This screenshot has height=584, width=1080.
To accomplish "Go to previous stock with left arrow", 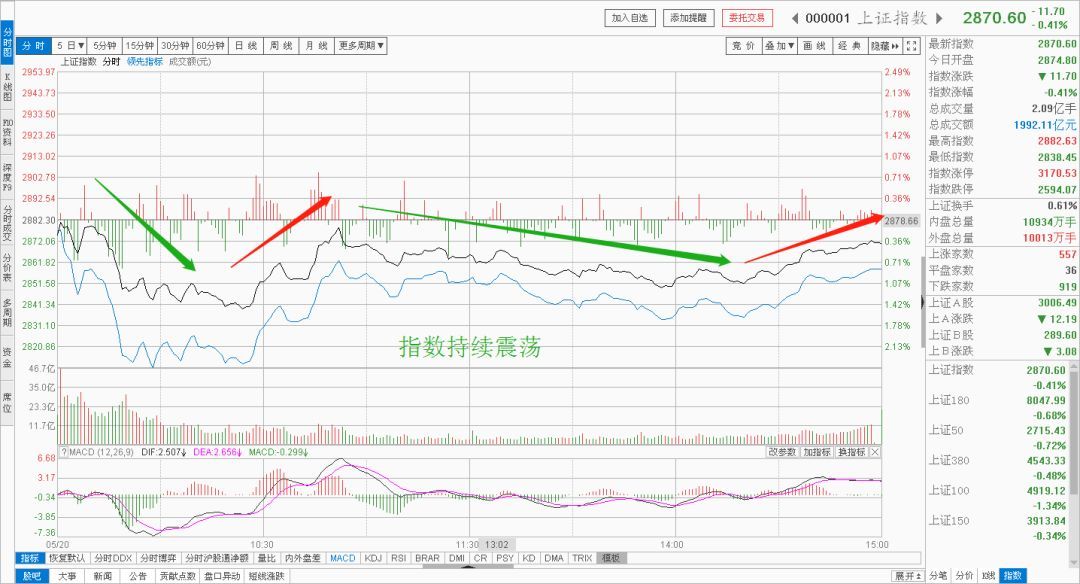I will coord(795,18).
